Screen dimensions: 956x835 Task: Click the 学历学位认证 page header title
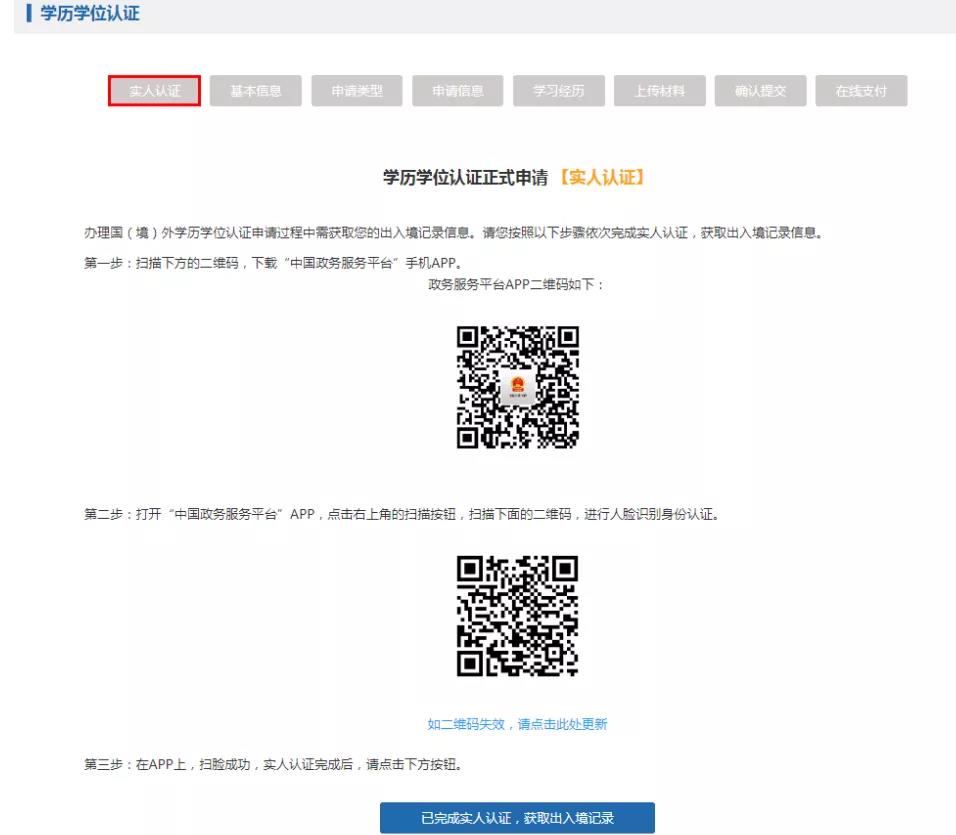(x=90, y=13)
